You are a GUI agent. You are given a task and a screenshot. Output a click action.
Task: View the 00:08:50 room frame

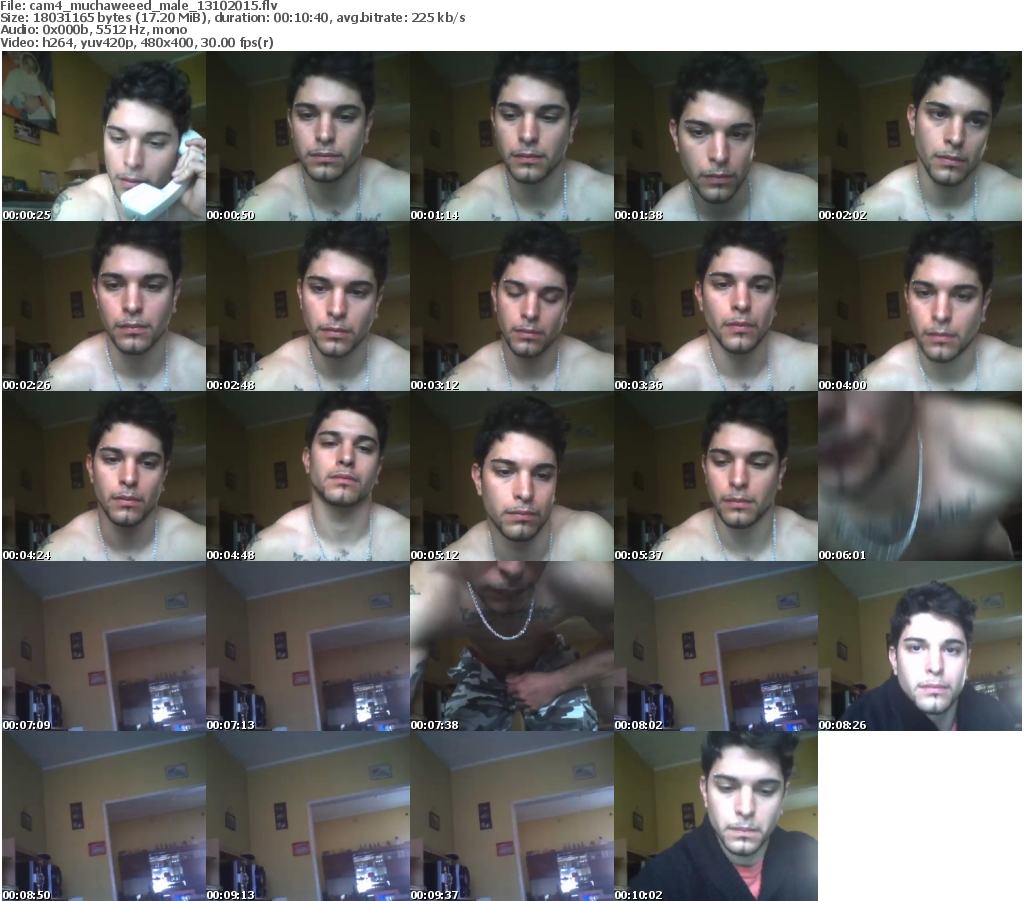click(x=104, y=816)
